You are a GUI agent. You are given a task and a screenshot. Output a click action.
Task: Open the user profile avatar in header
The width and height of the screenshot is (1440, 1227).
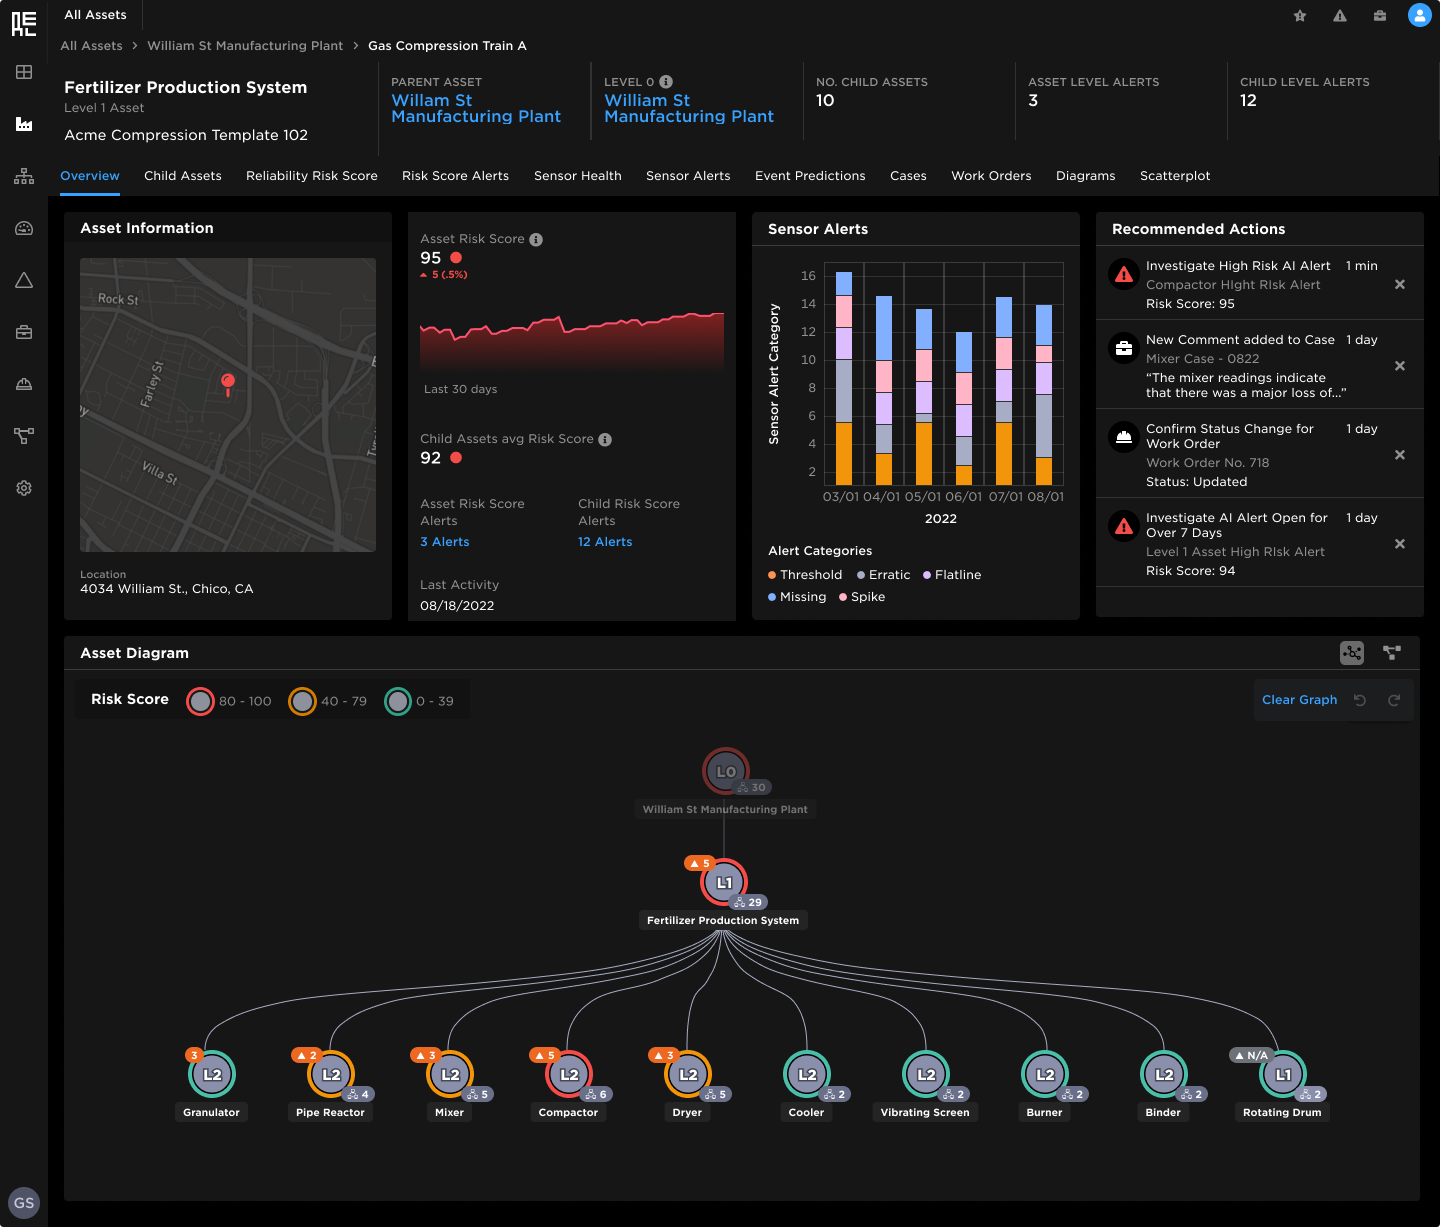click(x=1420, y=15)
